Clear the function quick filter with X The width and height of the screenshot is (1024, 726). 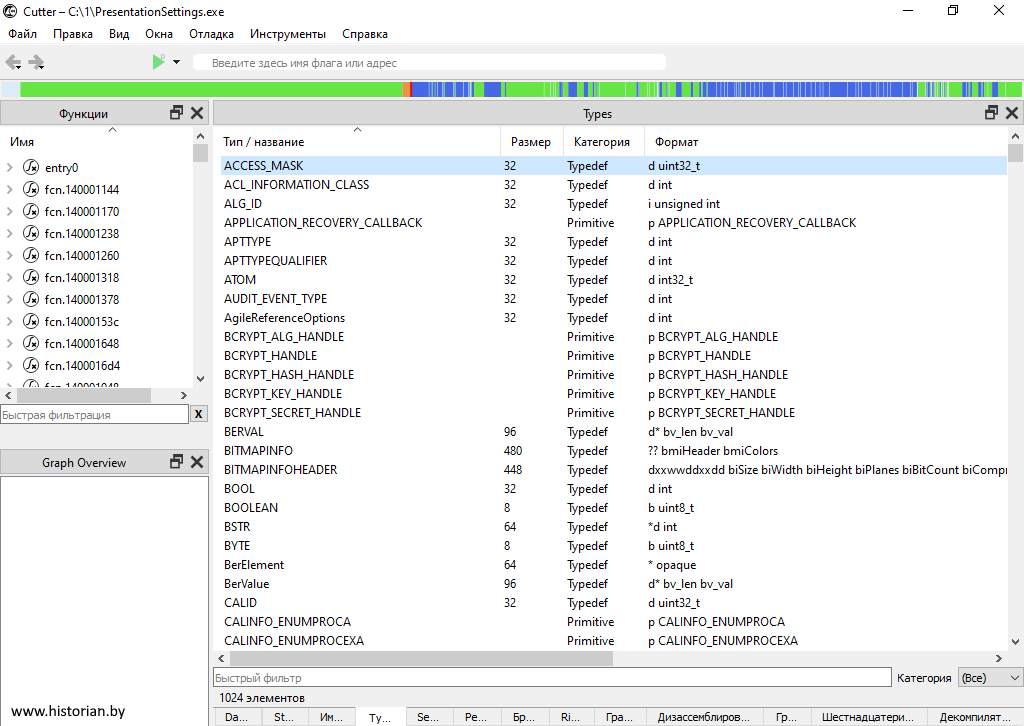coord(199,414)
